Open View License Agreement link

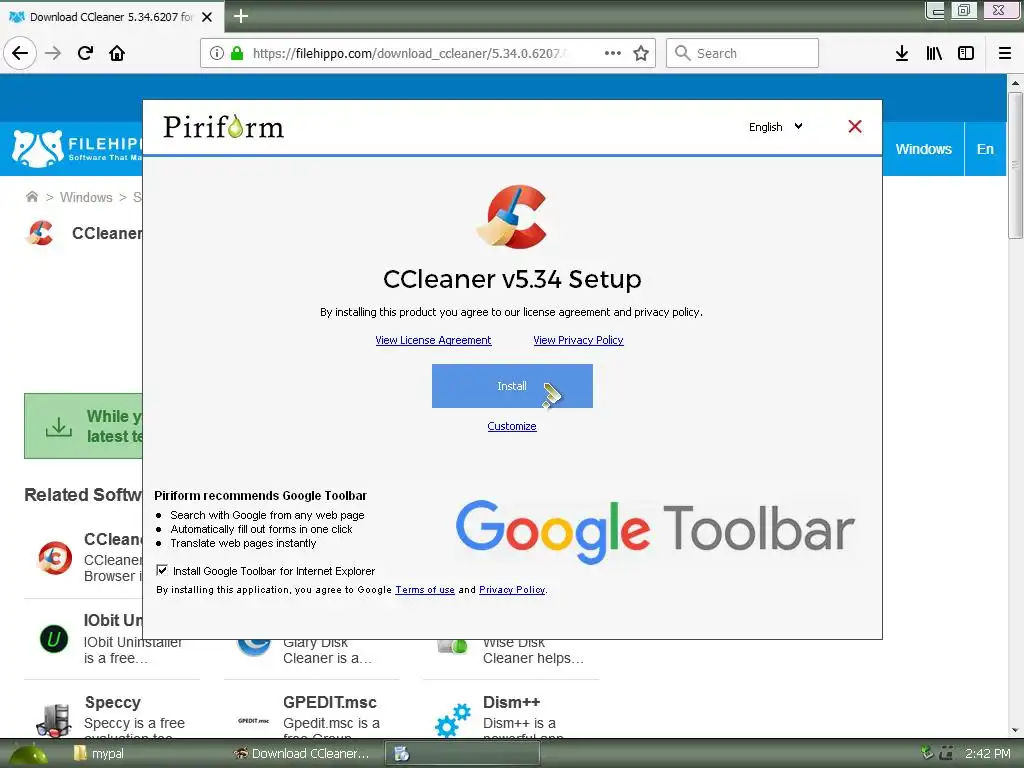(433, 340)
